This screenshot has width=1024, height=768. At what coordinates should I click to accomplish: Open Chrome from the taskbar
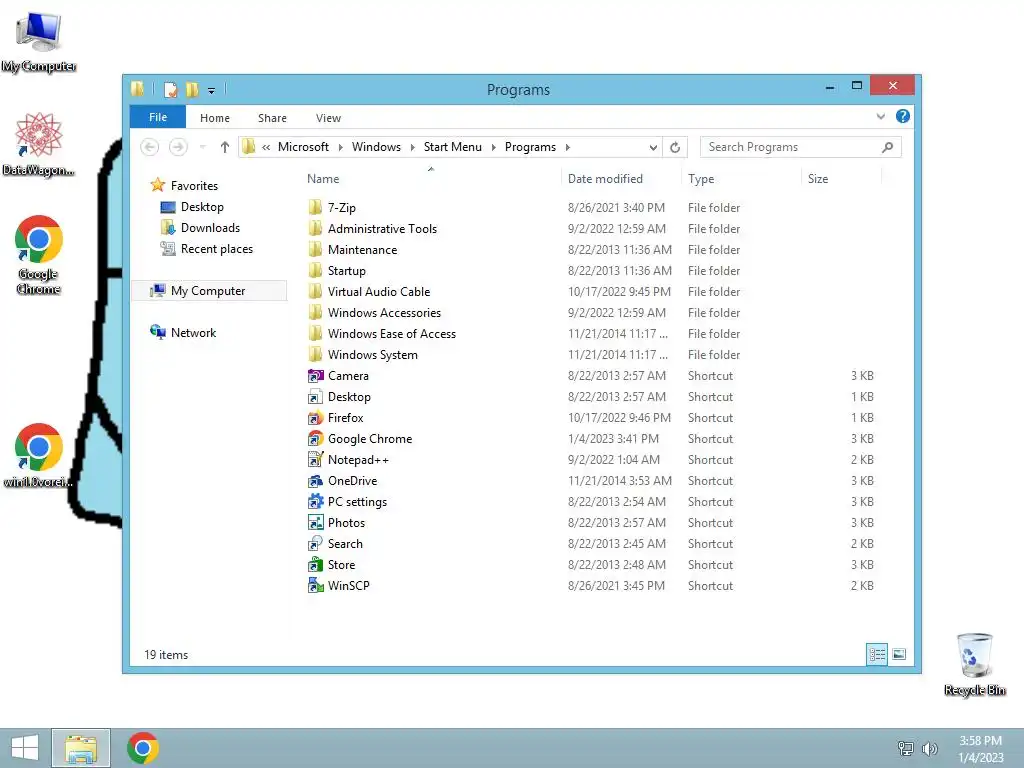tap(143, 748)
